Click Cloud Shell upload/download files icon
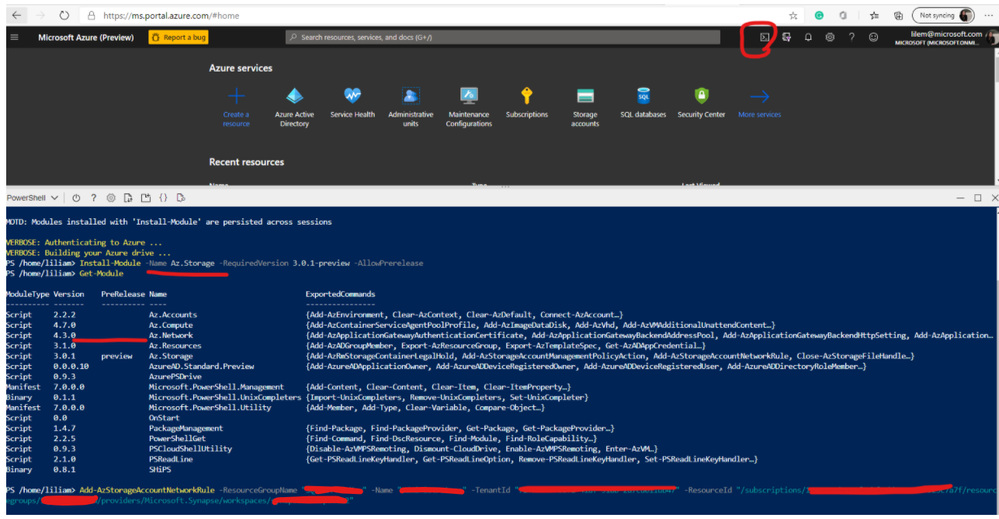The height and width of the screenshot is (519, 999). tap(128, 198)
